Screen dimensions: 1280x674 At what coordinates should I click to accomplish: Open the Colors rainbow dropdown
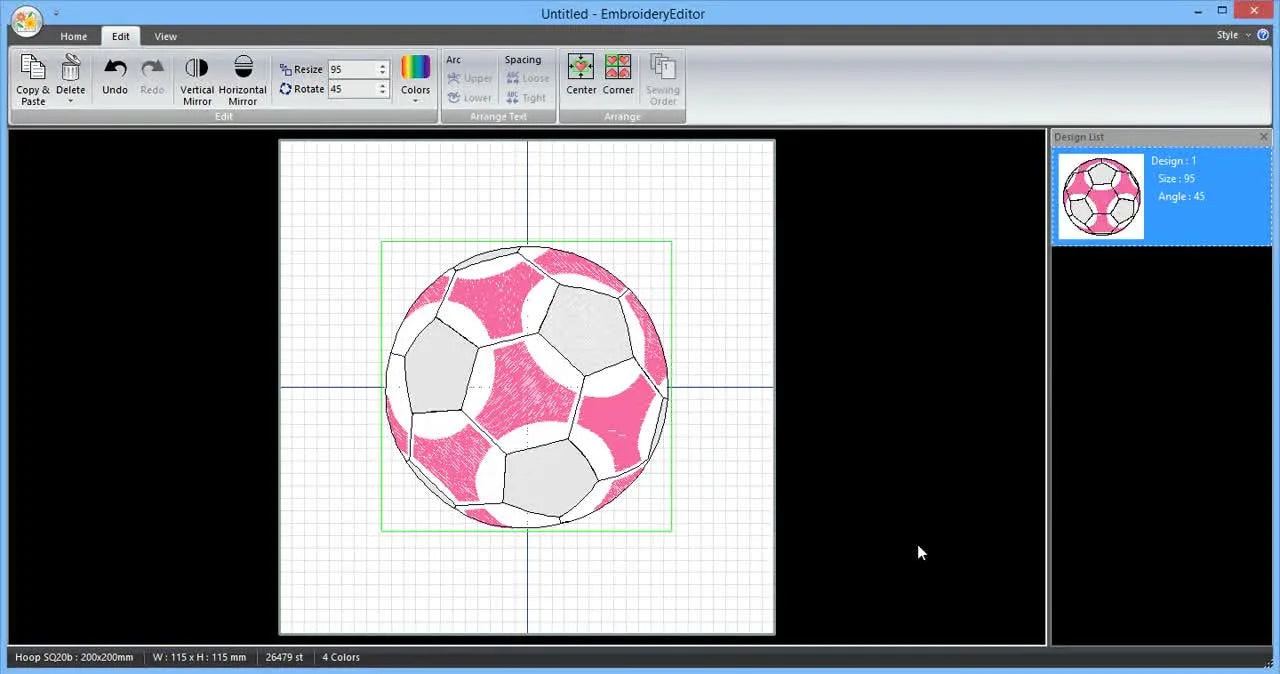(415, 69)
